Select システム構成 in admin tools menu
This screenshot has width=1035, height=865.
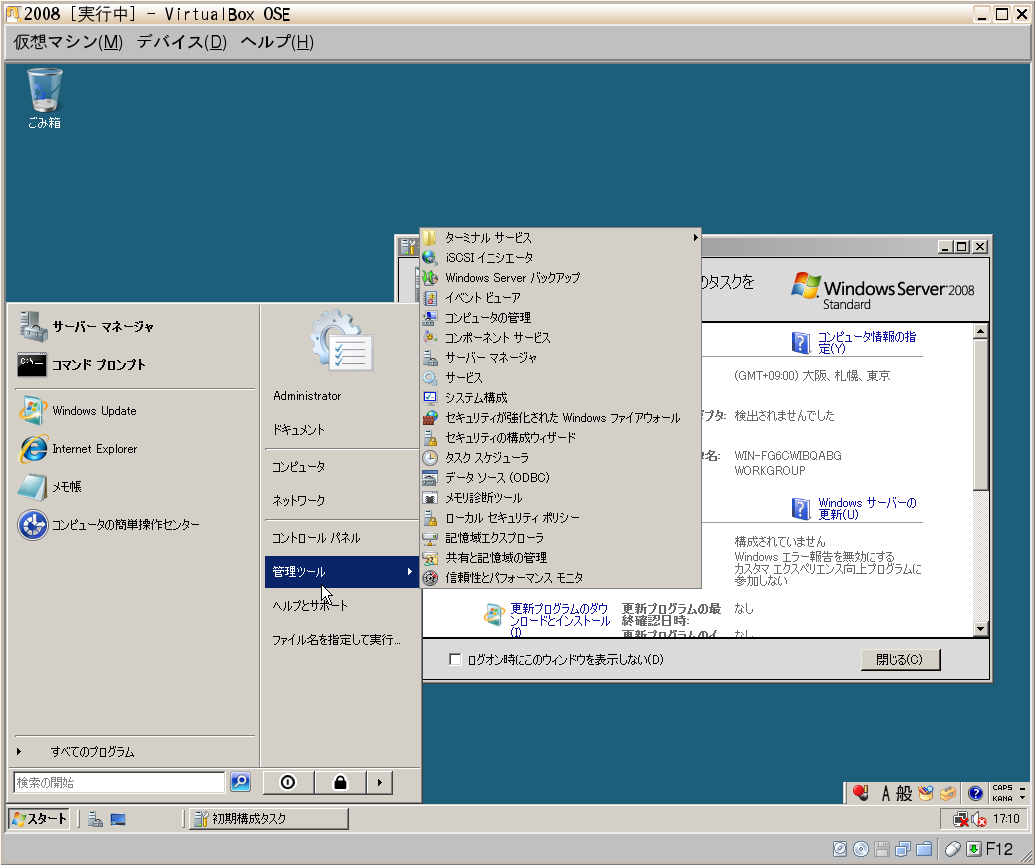[560, 398]
